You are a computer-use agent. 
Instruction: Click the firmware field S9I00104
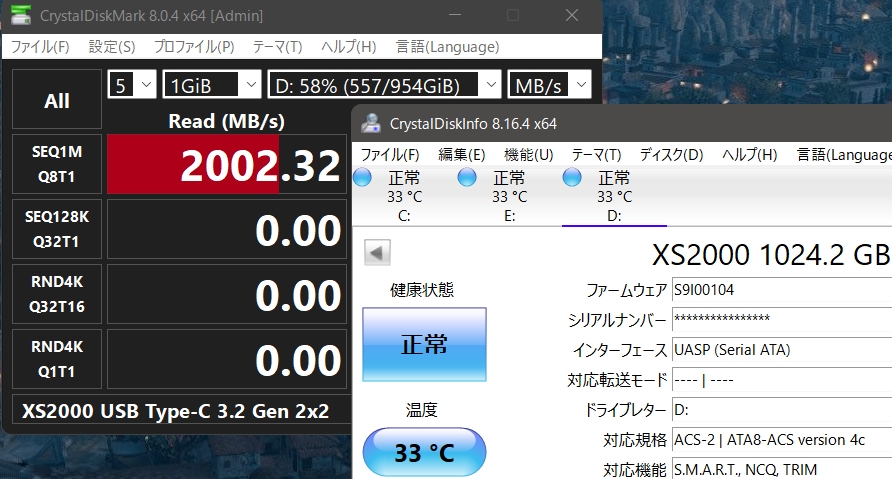(782, 290)
